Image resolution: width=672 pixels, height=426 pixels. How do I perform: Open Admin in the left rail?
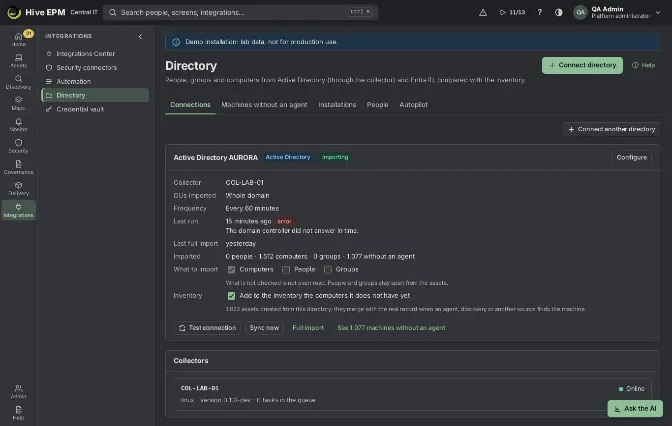(18, 391)
